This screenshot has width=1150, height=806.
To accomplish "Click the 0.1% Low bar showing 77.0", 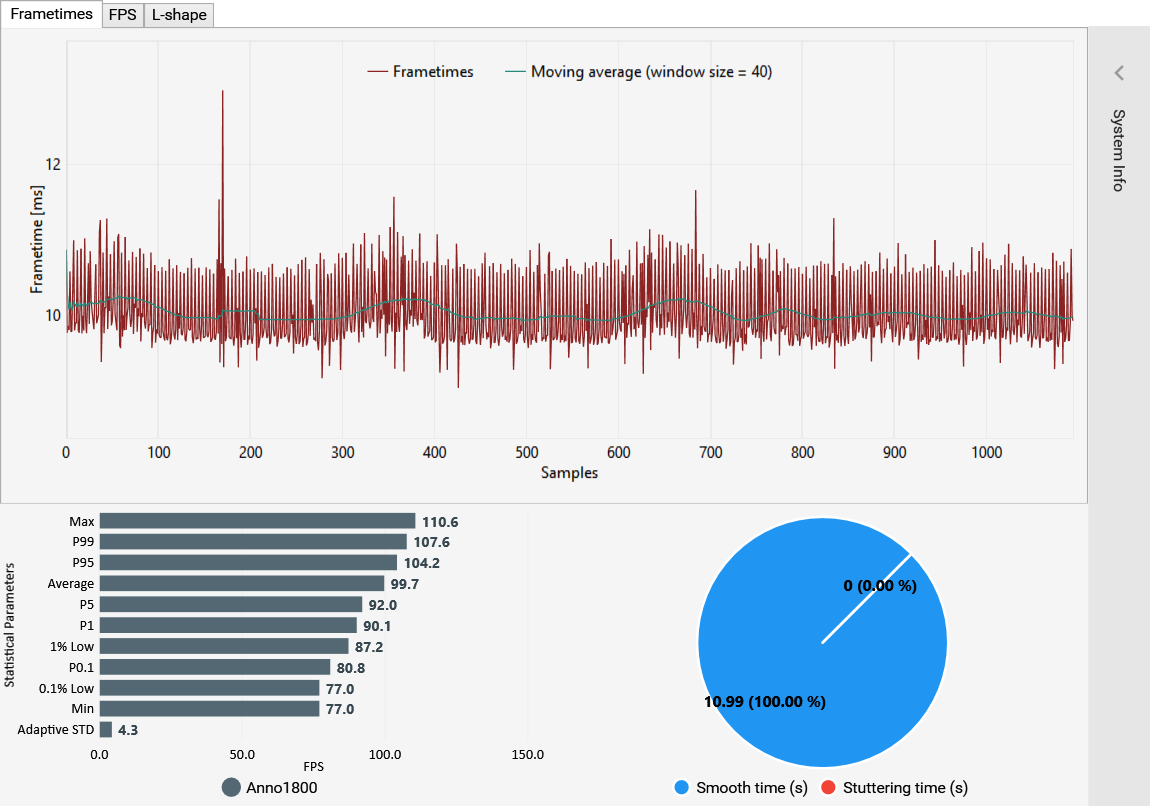I will tap(210, 688).
